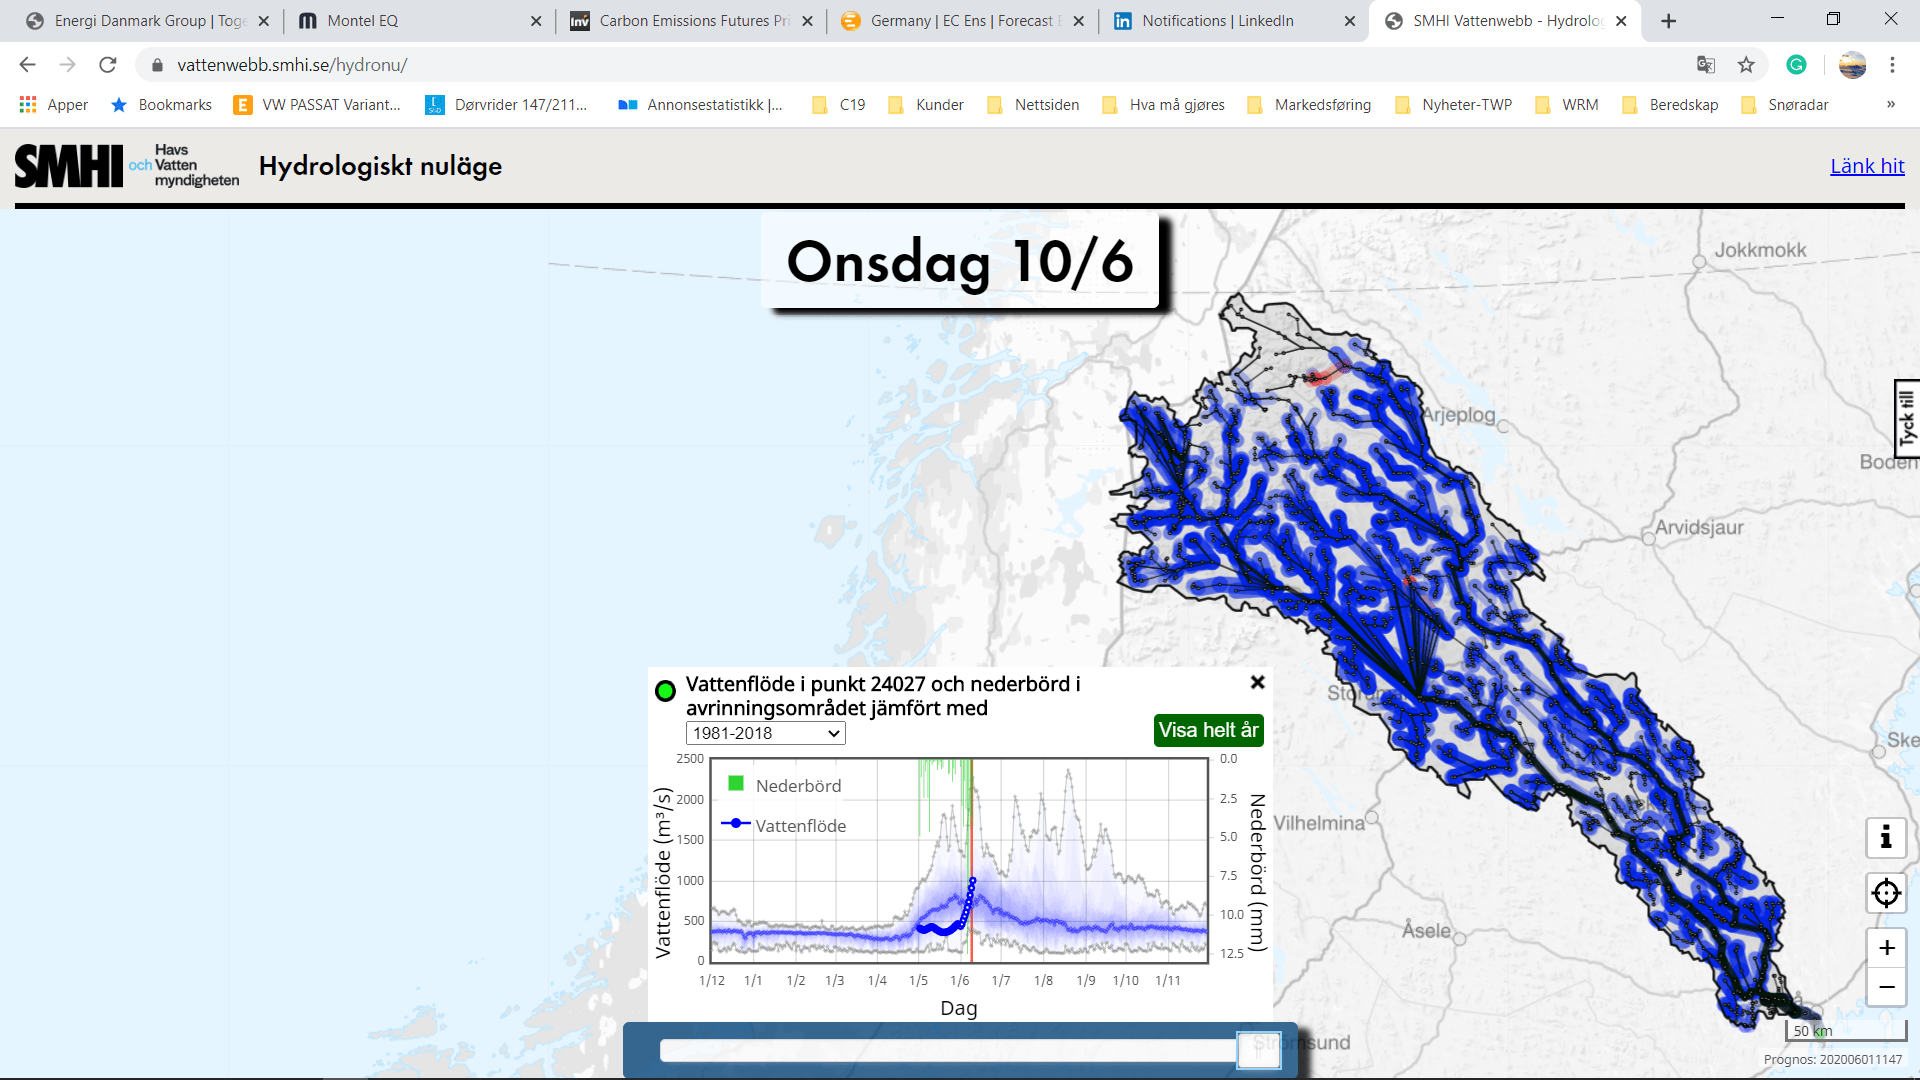The image size is (1920, 1080).
Task: Click the Google Translate page icon
Action: click(1706, 65)
